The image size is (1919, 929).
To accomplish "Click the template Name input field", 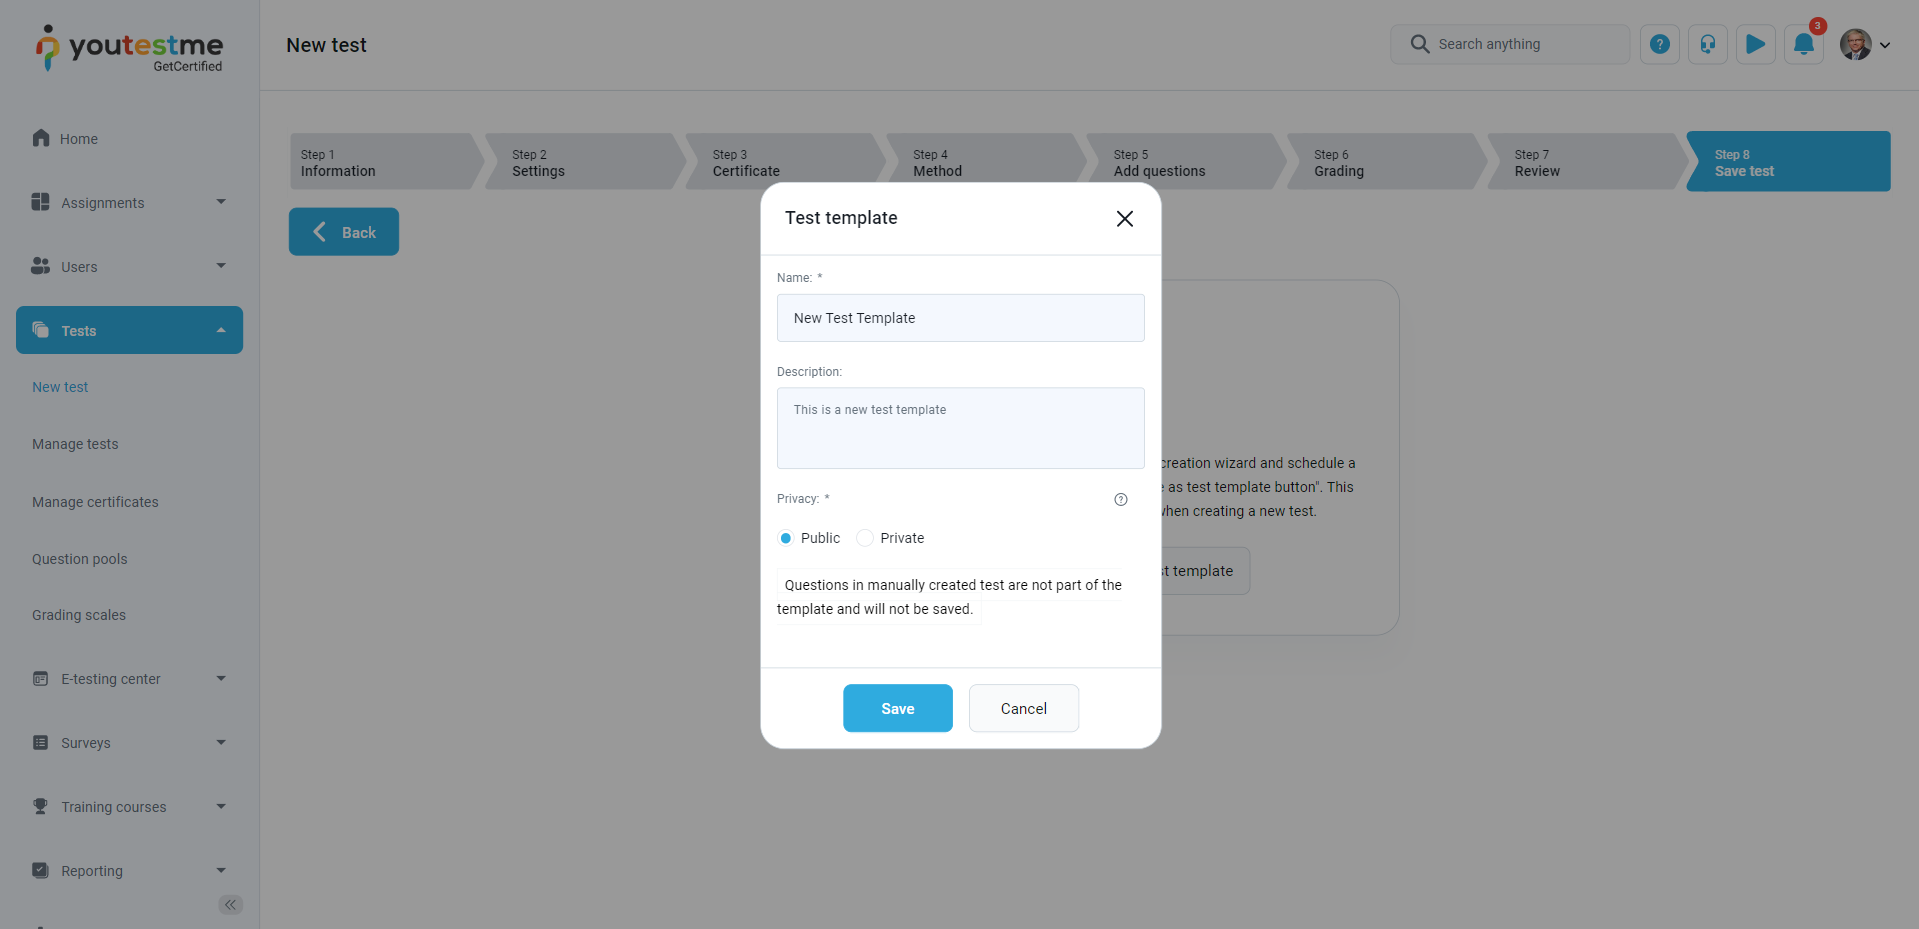I will pyautogui.click(x=960, y=318).
